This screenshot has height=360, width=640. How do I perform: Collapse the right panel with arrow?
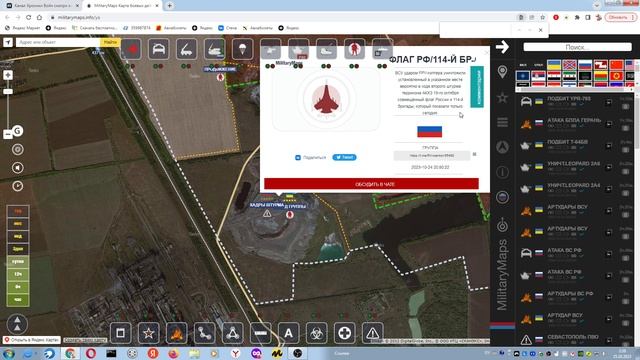point(502,47)
